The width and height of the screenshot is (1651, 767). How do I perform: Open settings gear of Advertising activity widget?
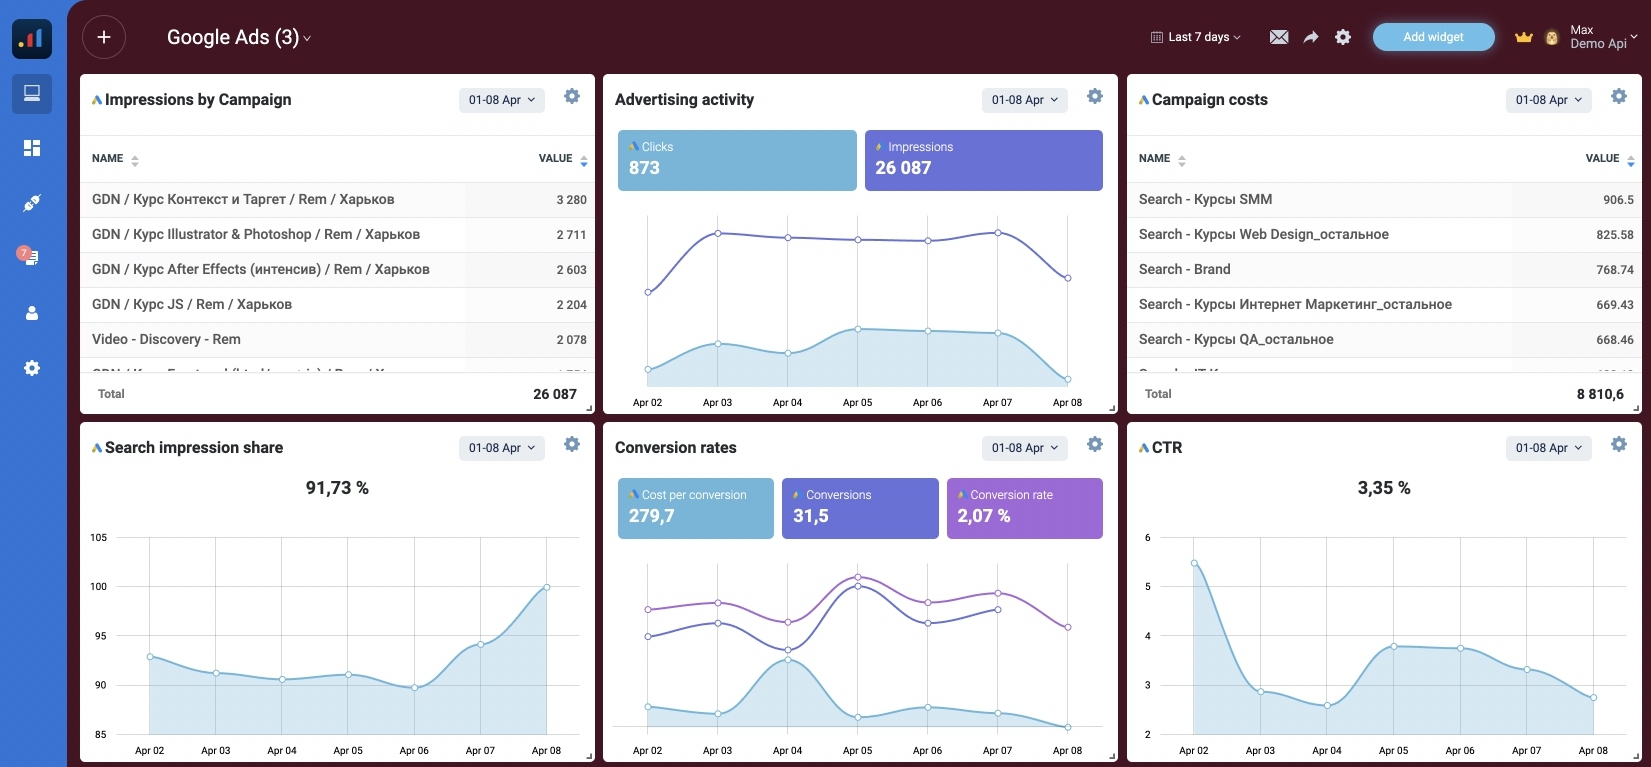pos(1095,97)
